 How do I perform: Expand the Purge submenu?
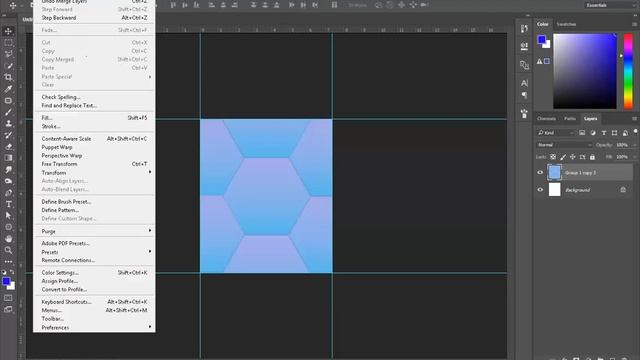[94, 231]
